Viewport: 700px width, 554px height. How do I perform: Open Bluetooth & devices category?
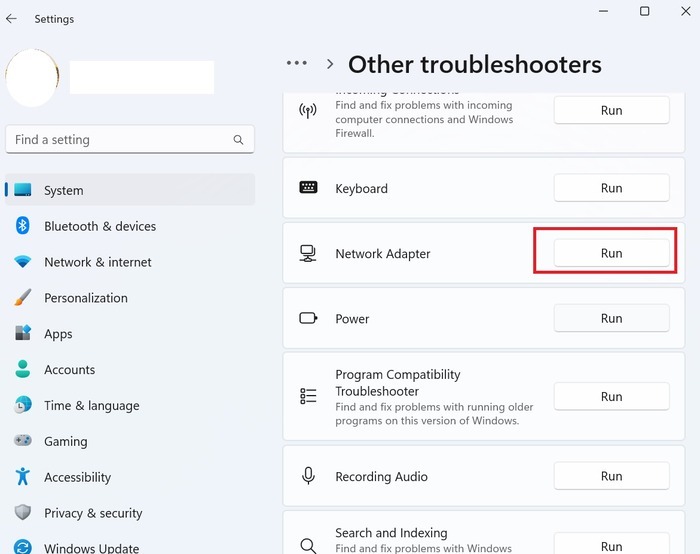click(x=130, y=226)
